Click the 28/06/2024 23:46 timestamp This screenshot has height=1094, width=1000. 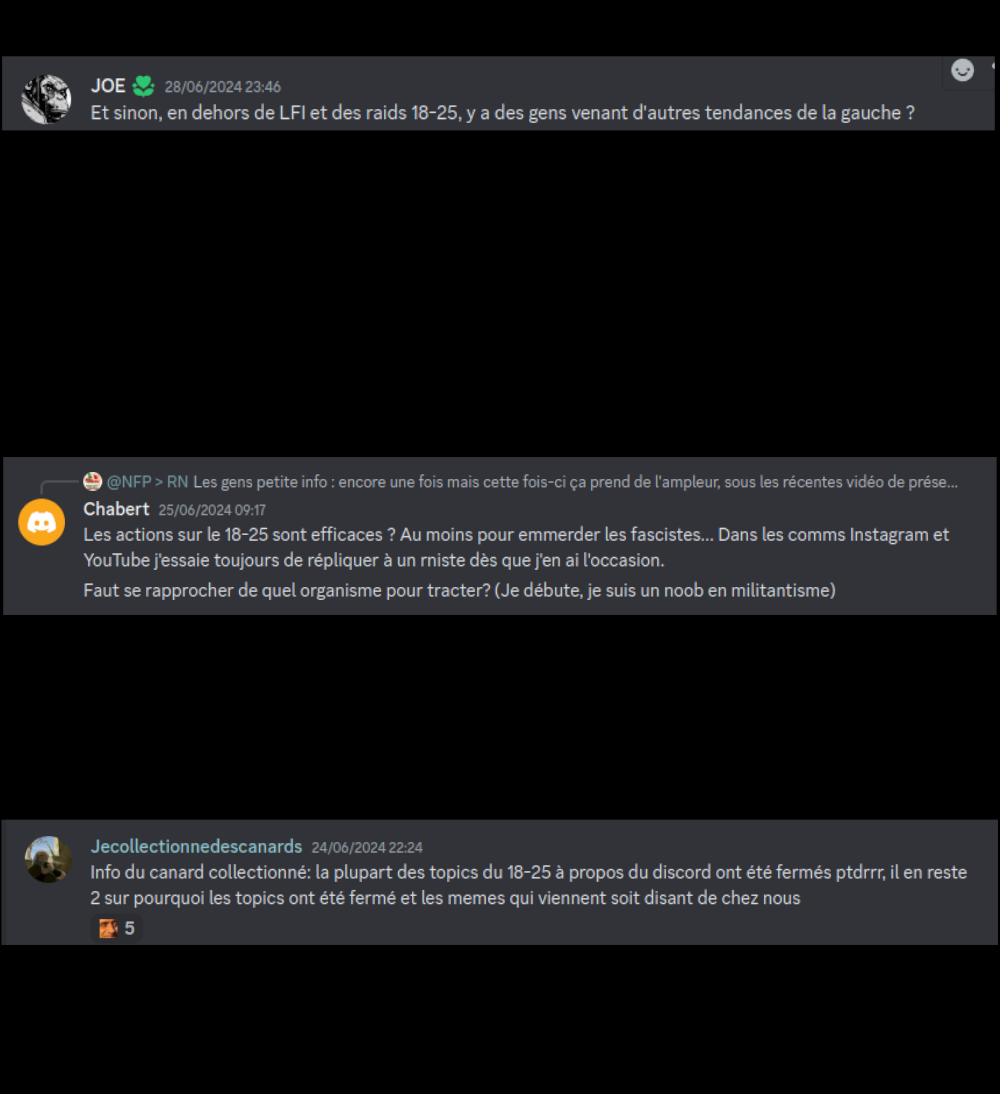coord(223,87)
